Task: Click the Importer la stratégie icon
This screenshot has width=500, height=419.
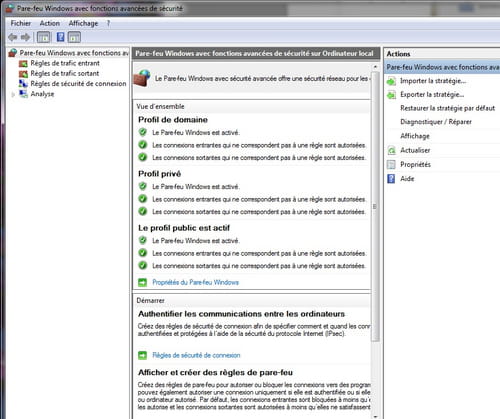Action: pos(391,81)
